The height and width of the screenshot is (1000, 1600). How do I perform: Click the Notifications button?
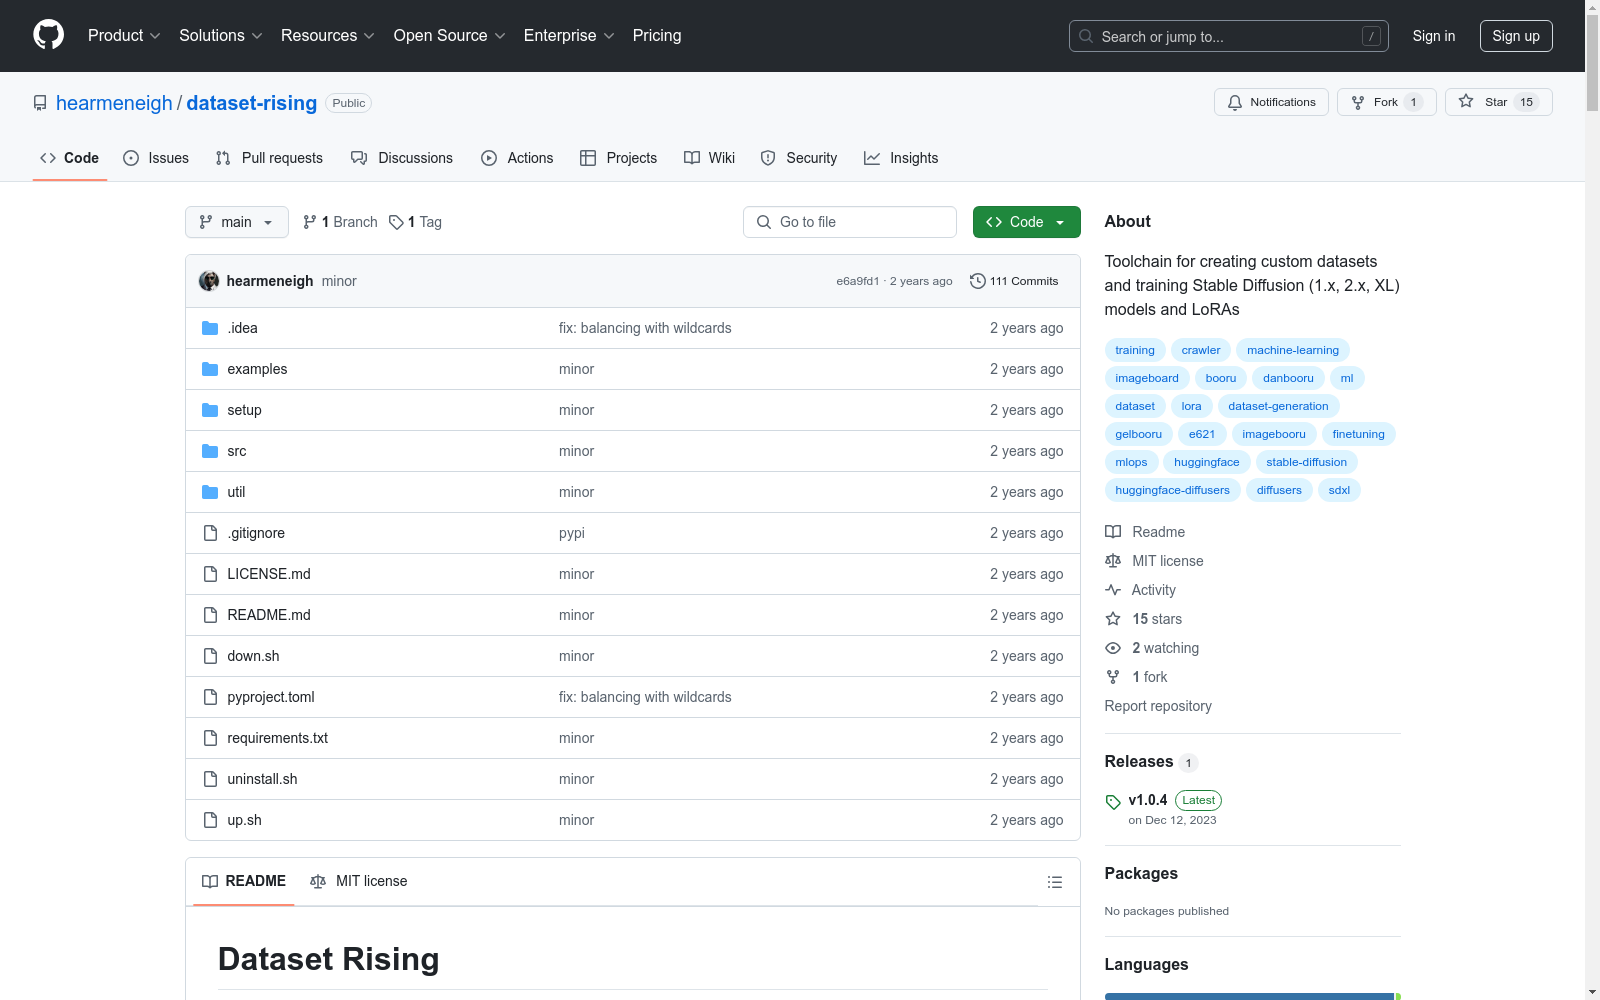pos(1271,102)
